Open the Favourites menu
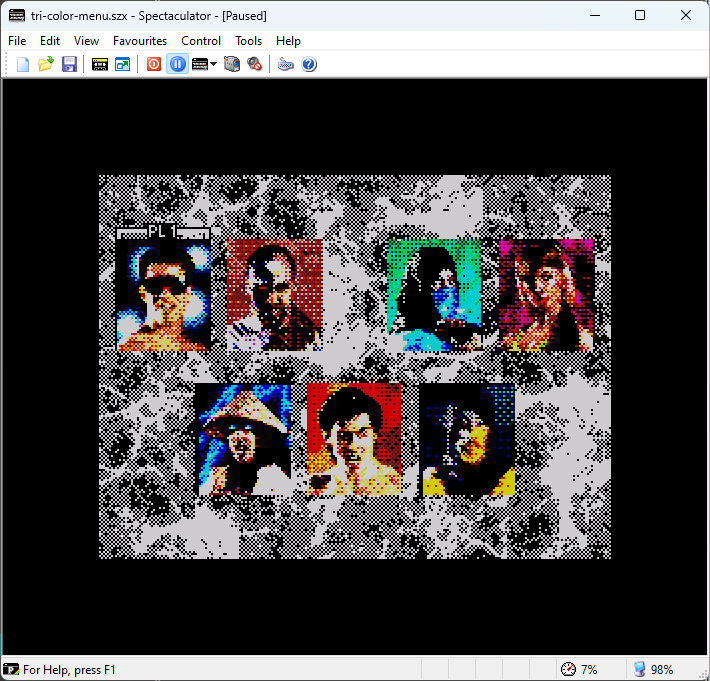 coord(140,41)
